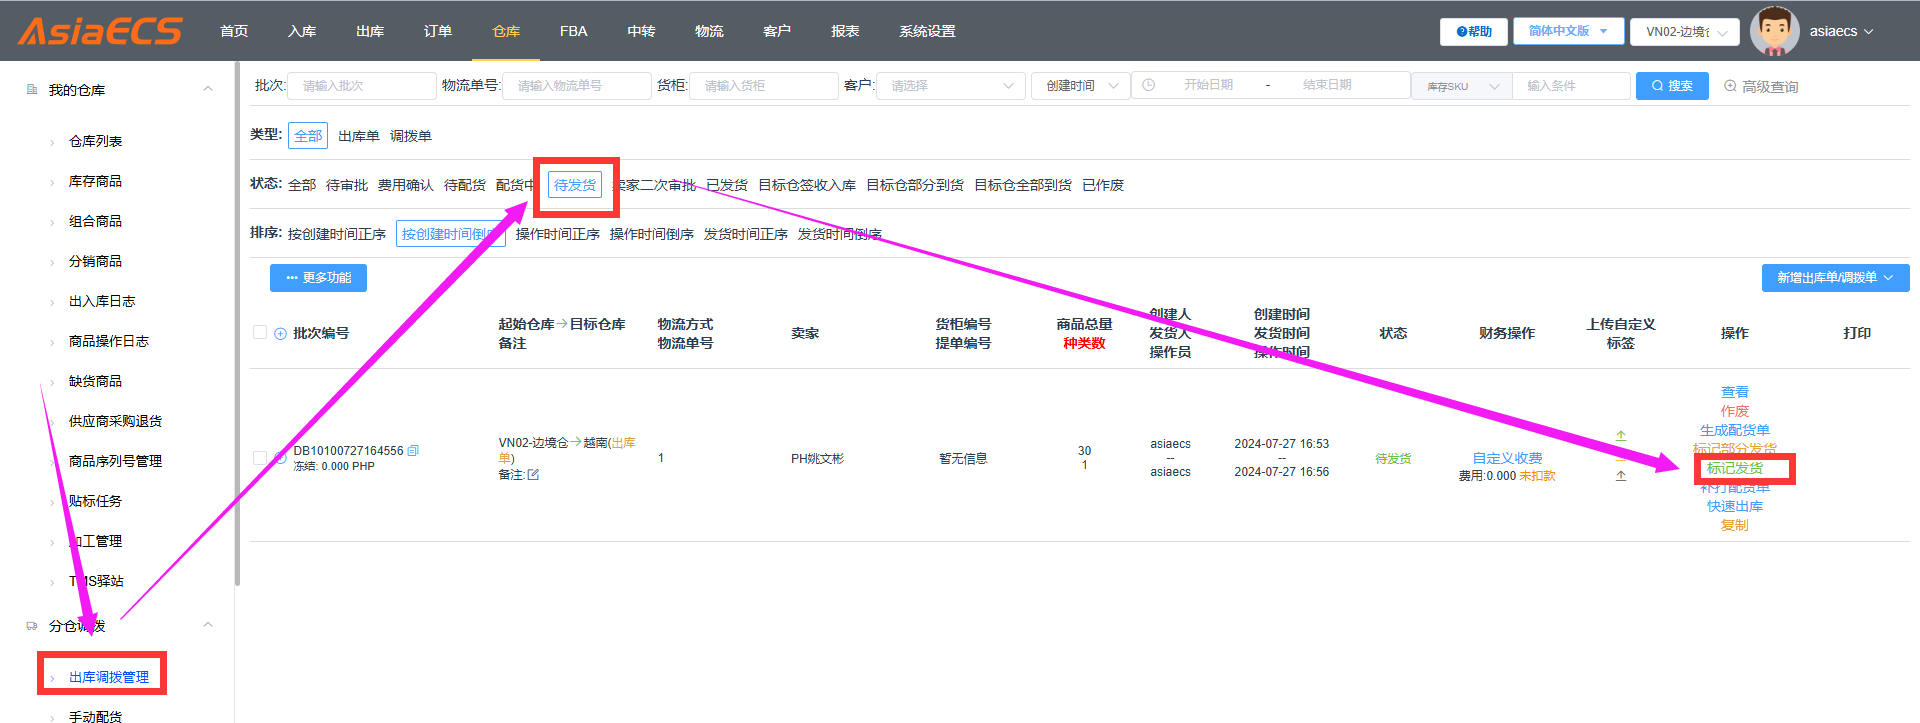Viewport: 1920px width, 723px height.
Task: Open the 系统设置 top menu
Action: 927,32
